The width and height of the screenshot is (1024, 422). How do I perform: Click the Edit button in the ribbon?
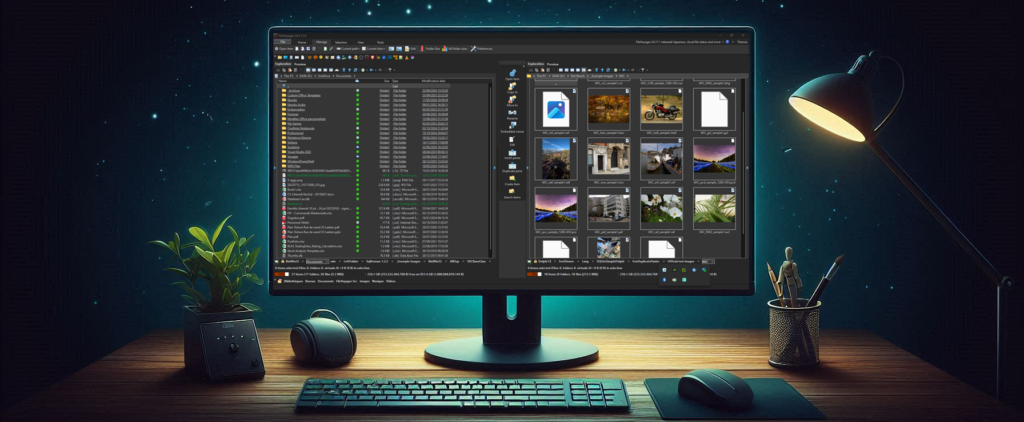411,48
